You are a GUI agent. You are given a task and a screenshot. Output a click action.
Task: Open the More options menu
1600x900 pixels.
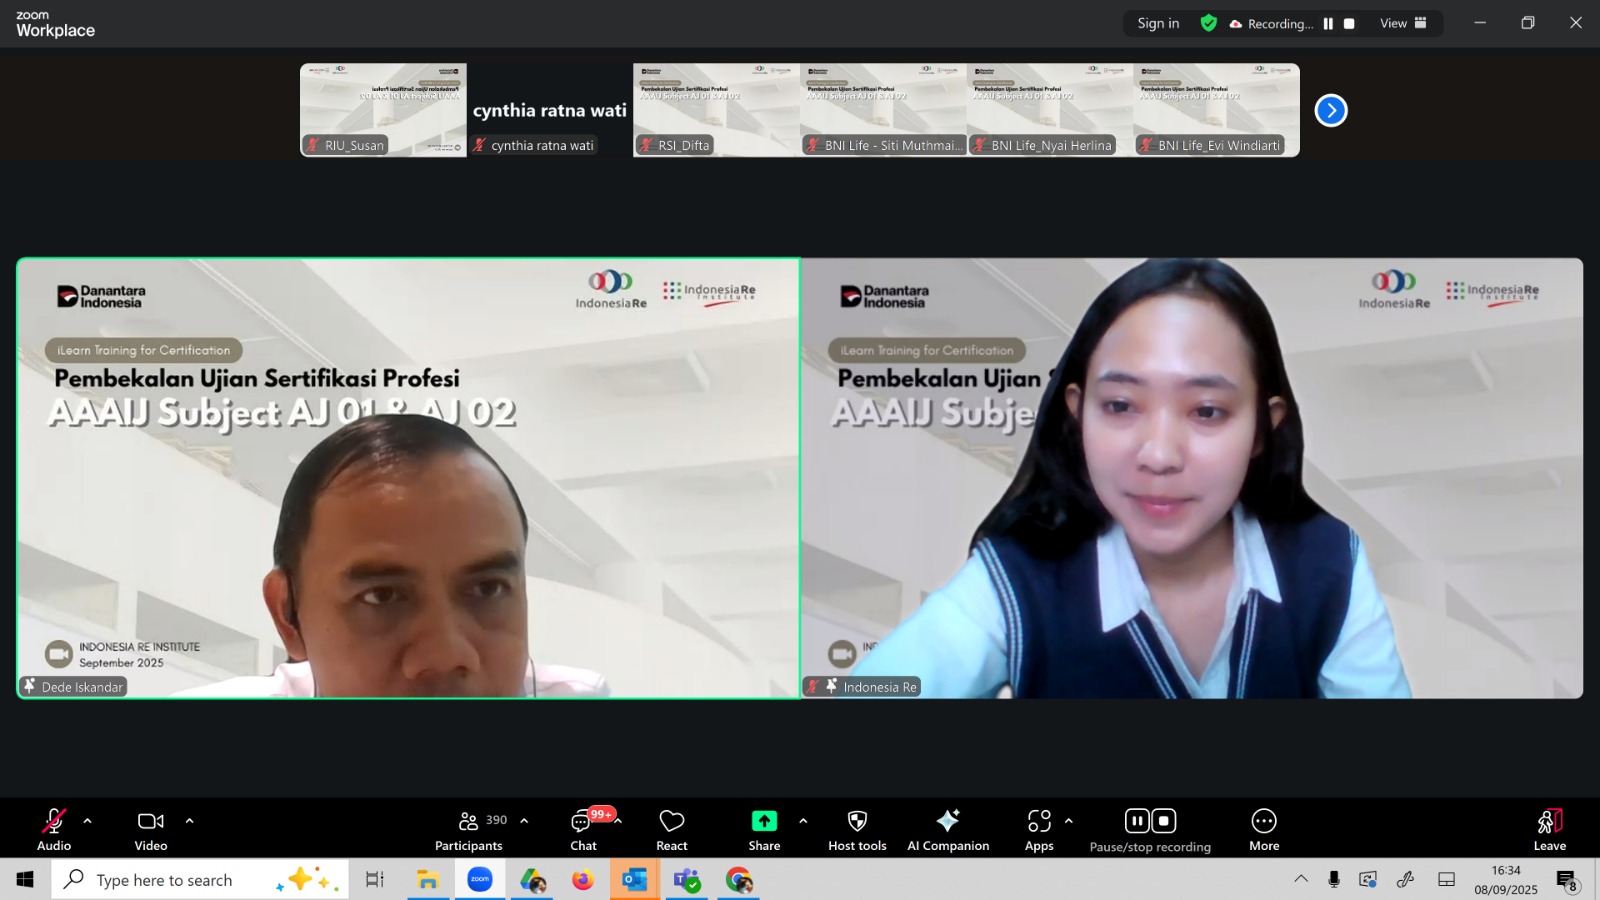[x=1264, y=829]
